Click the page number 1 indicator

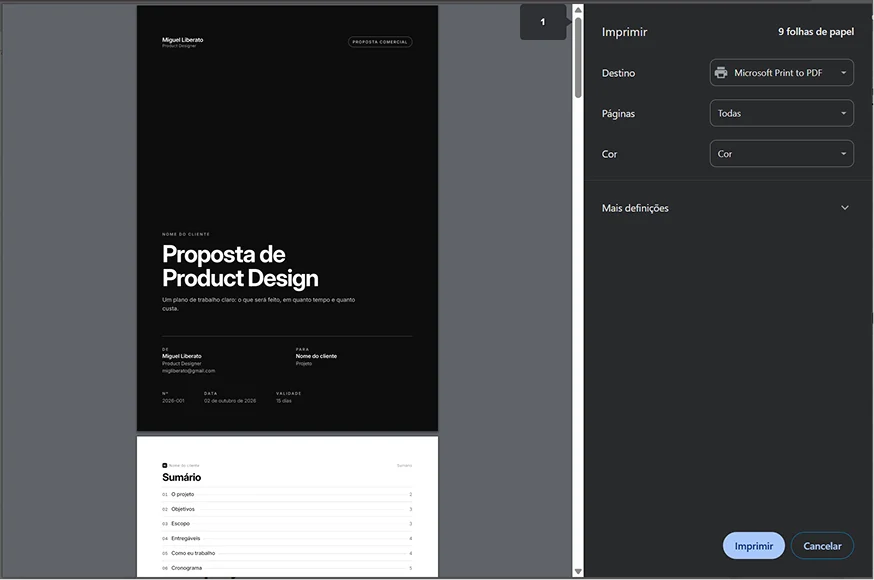543,22
